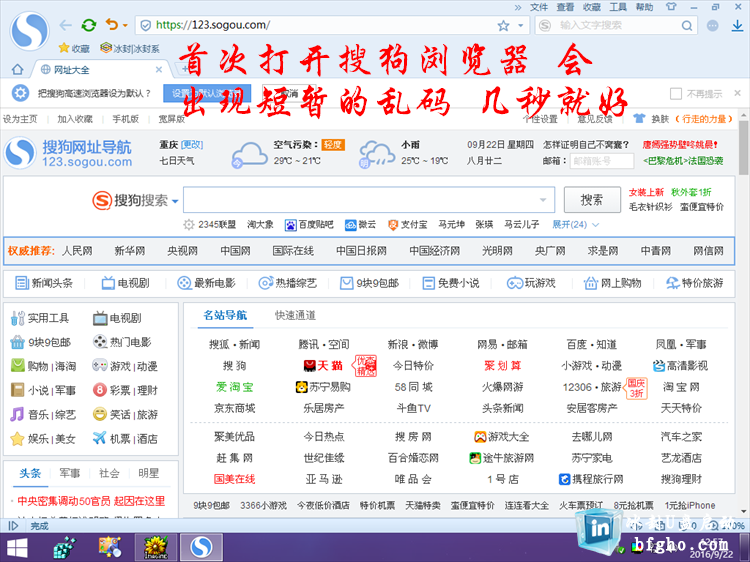The image size is (750, 562).
Task: Click 特价旅游 icon
Action: [673, 283]
